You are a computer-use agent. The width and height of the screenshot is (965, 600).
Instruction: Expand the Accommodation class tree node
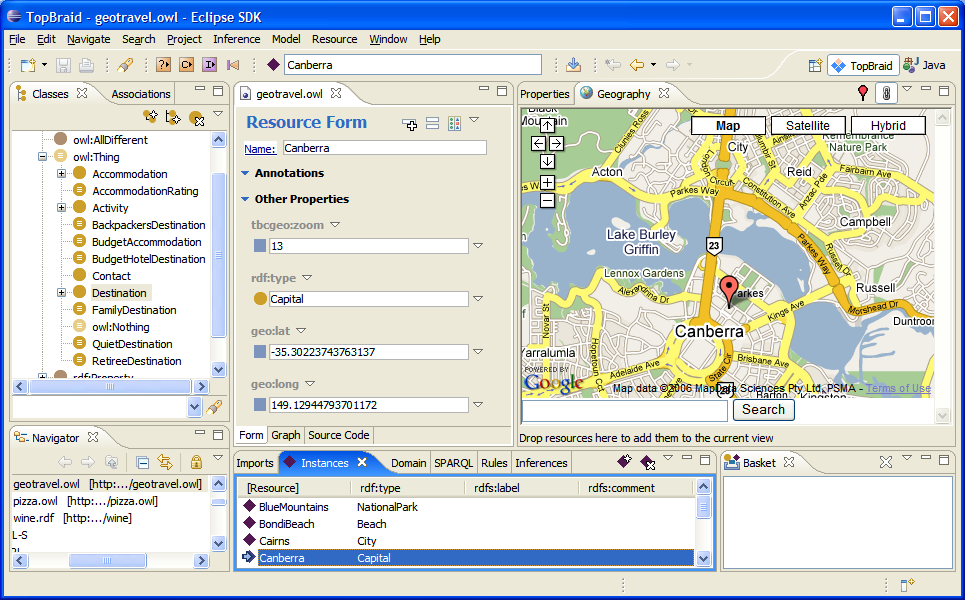coord(61,174)
